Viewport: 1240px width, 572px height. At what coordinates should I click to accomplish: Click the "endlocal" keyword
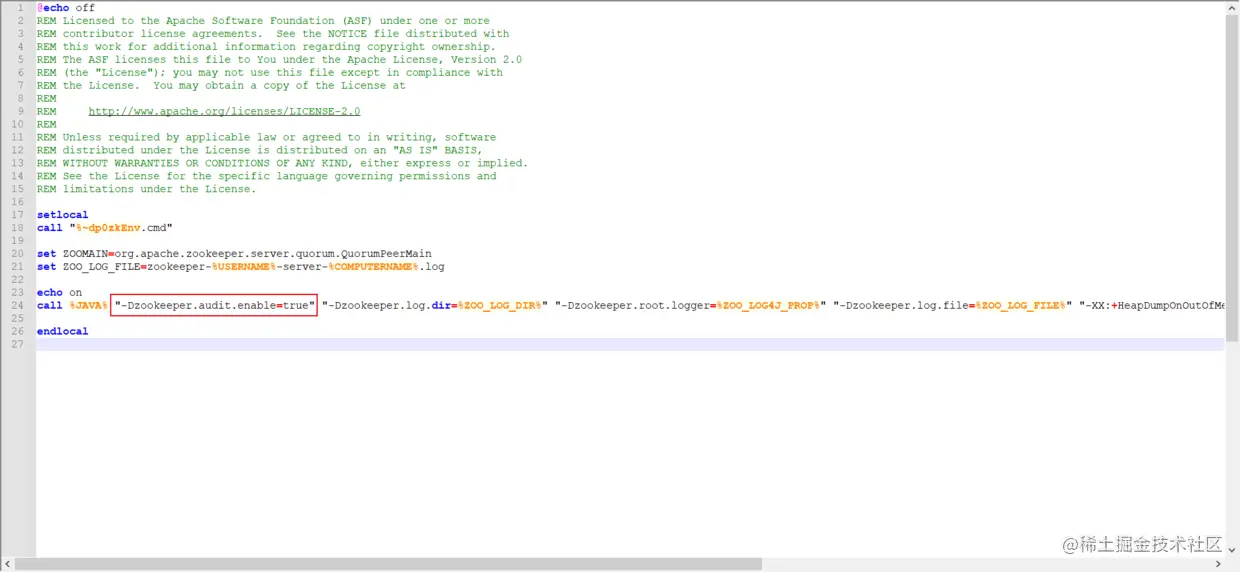62,331
